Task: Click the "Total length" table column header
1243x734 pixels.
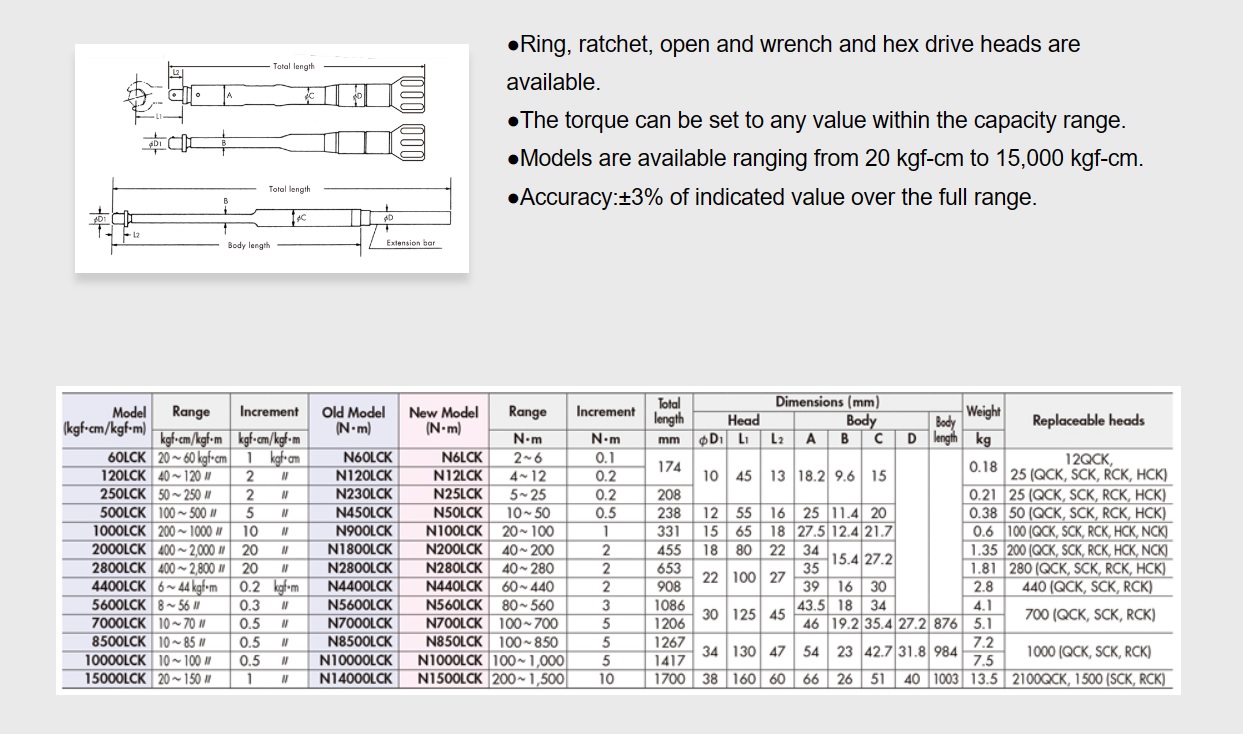Action: (x=669, y=411)
